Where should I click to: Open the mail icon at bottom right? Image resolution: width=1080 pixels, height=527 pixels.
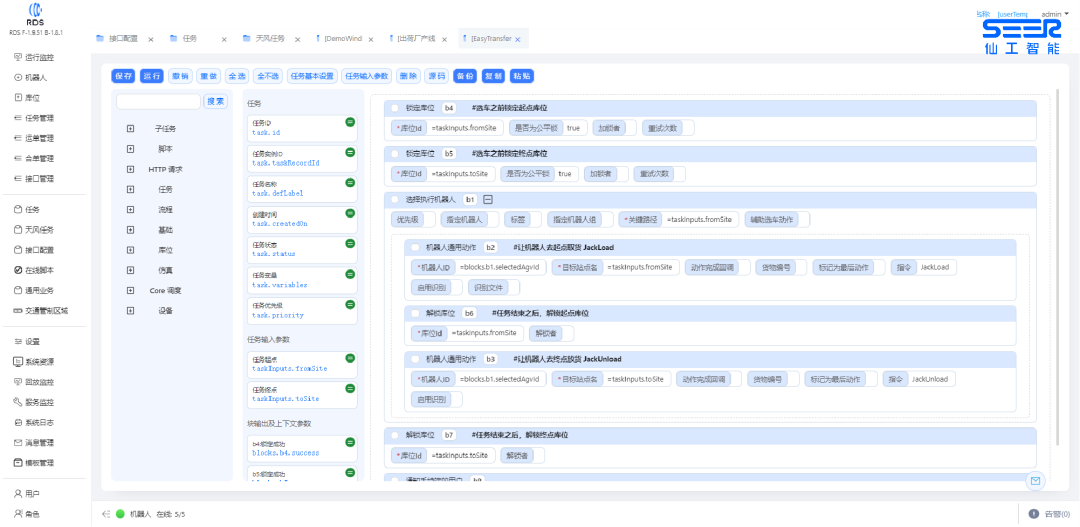pos(1035,481)
